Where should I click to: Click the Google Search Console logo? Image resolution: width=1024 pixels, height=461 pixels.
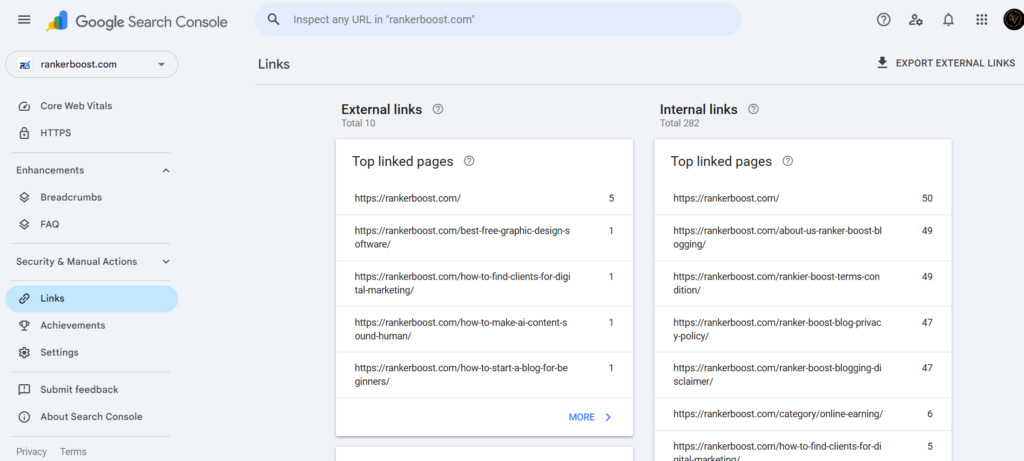click(136, 22)
